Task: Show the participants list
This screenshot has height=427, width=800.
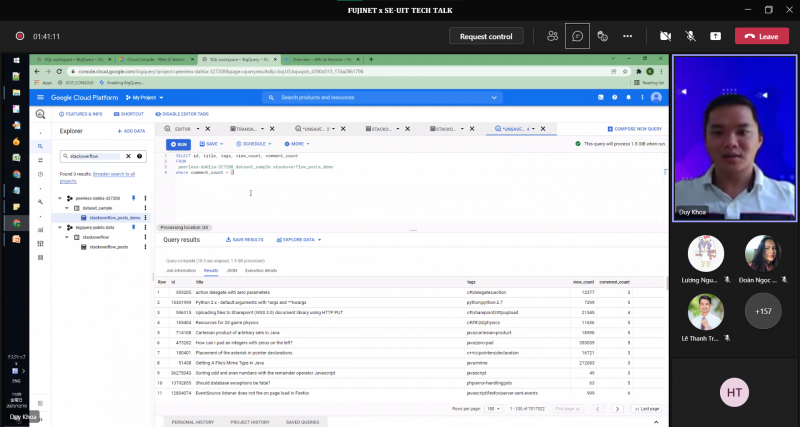Action: point(552,36)
